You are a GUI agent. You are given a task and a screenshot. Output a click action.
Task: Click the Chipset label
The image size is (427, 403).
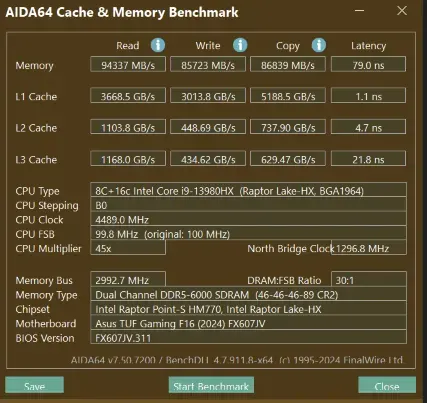click(x=32, y=309)
